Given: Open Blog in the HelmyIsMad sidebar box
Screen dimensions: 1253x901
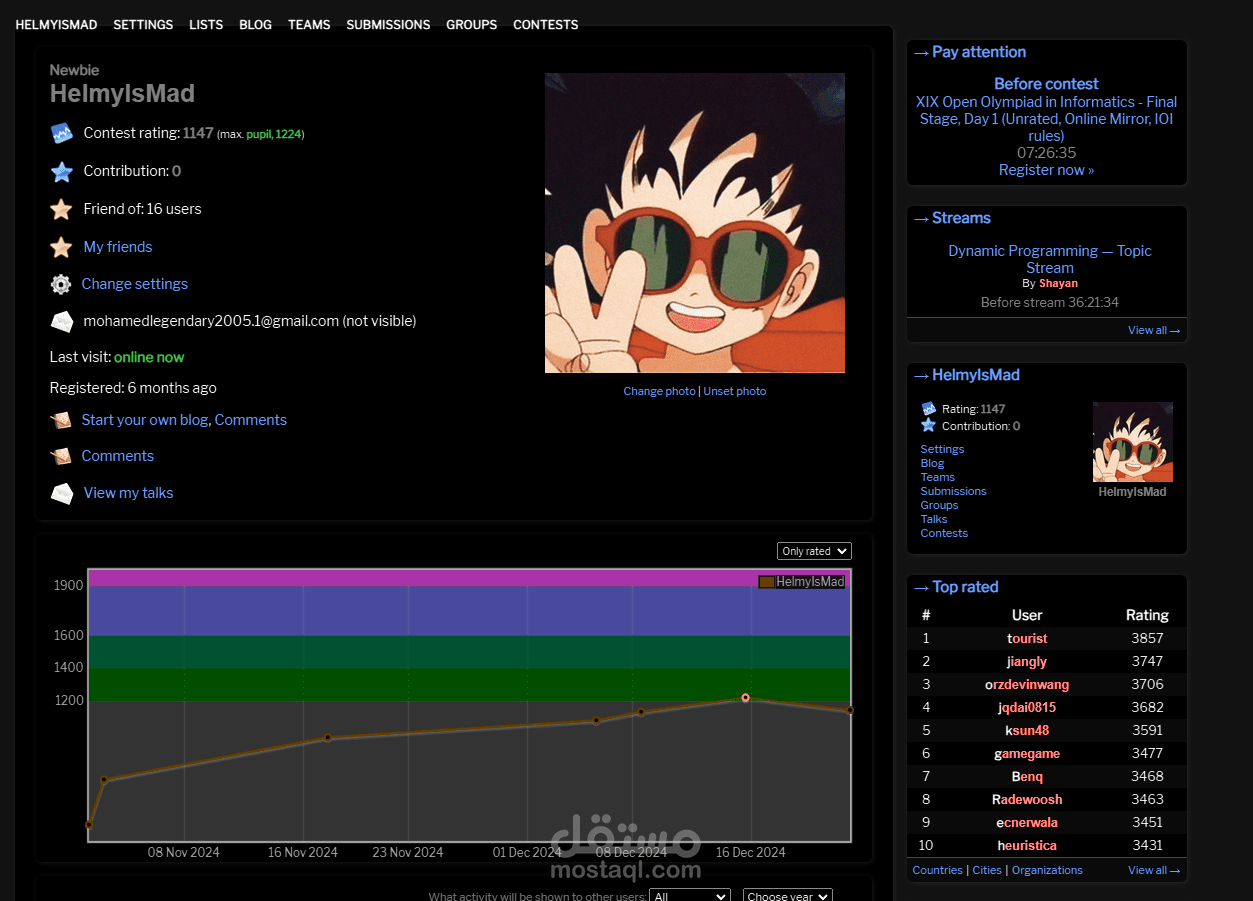Looking at the screenshot, I should (x=932, y=463).
